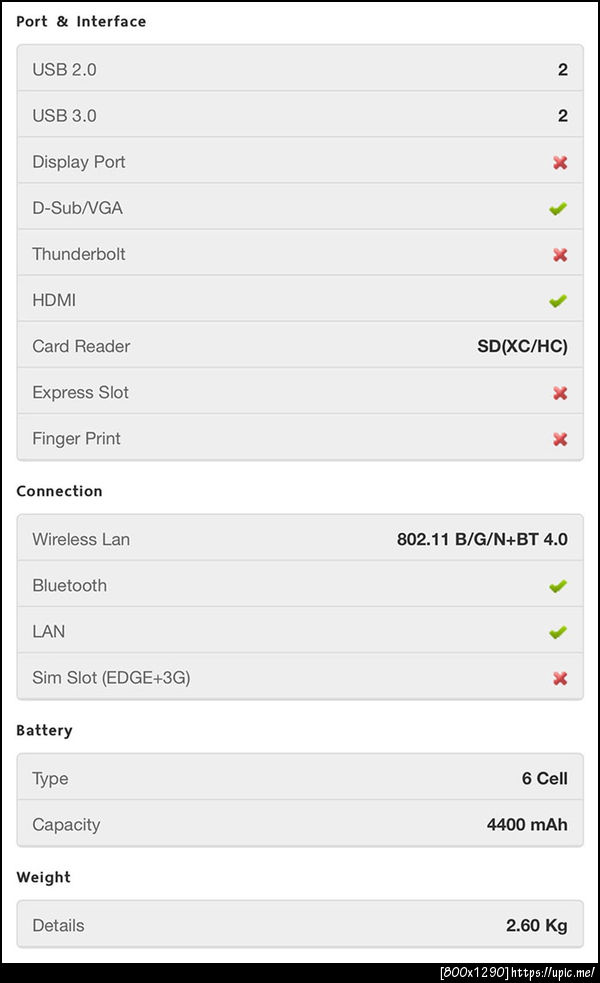Select the USB 2.0 row label
600x983 pixels.
click(x=64, y=70)
